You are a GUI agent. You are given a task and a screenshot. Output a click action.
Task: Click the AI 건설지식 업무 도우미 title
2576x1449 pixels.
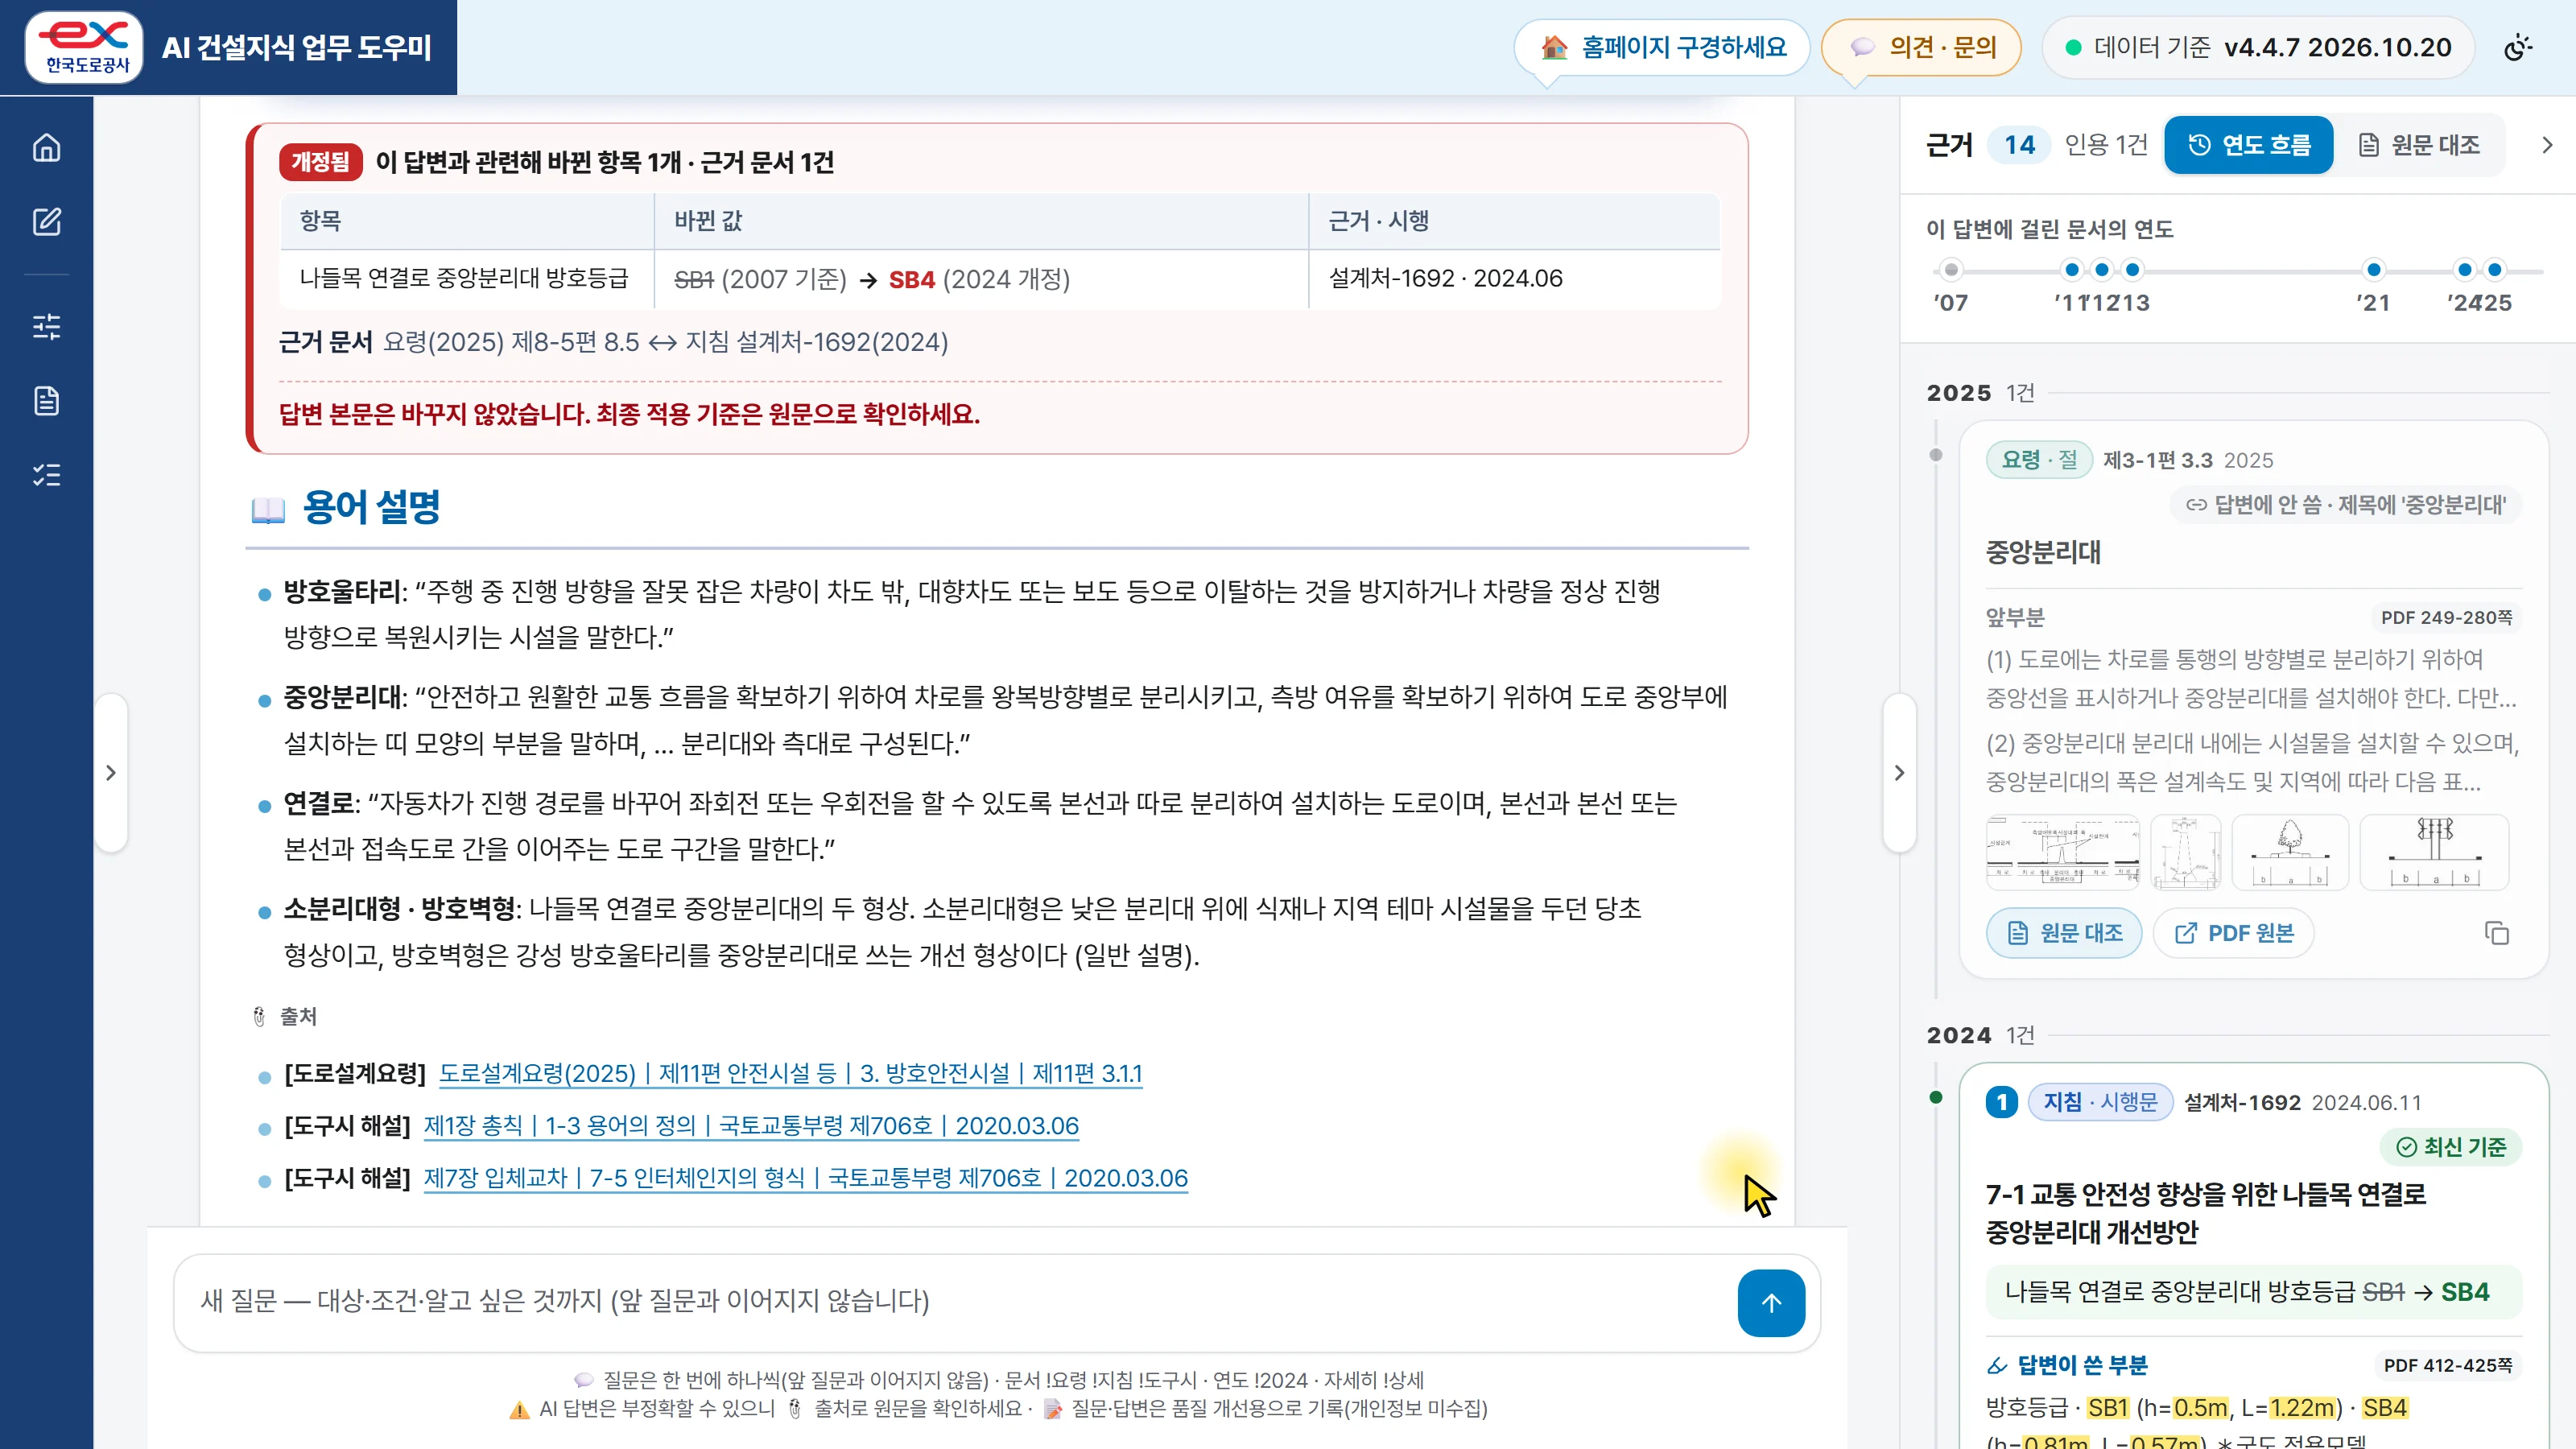click(296, 47)
